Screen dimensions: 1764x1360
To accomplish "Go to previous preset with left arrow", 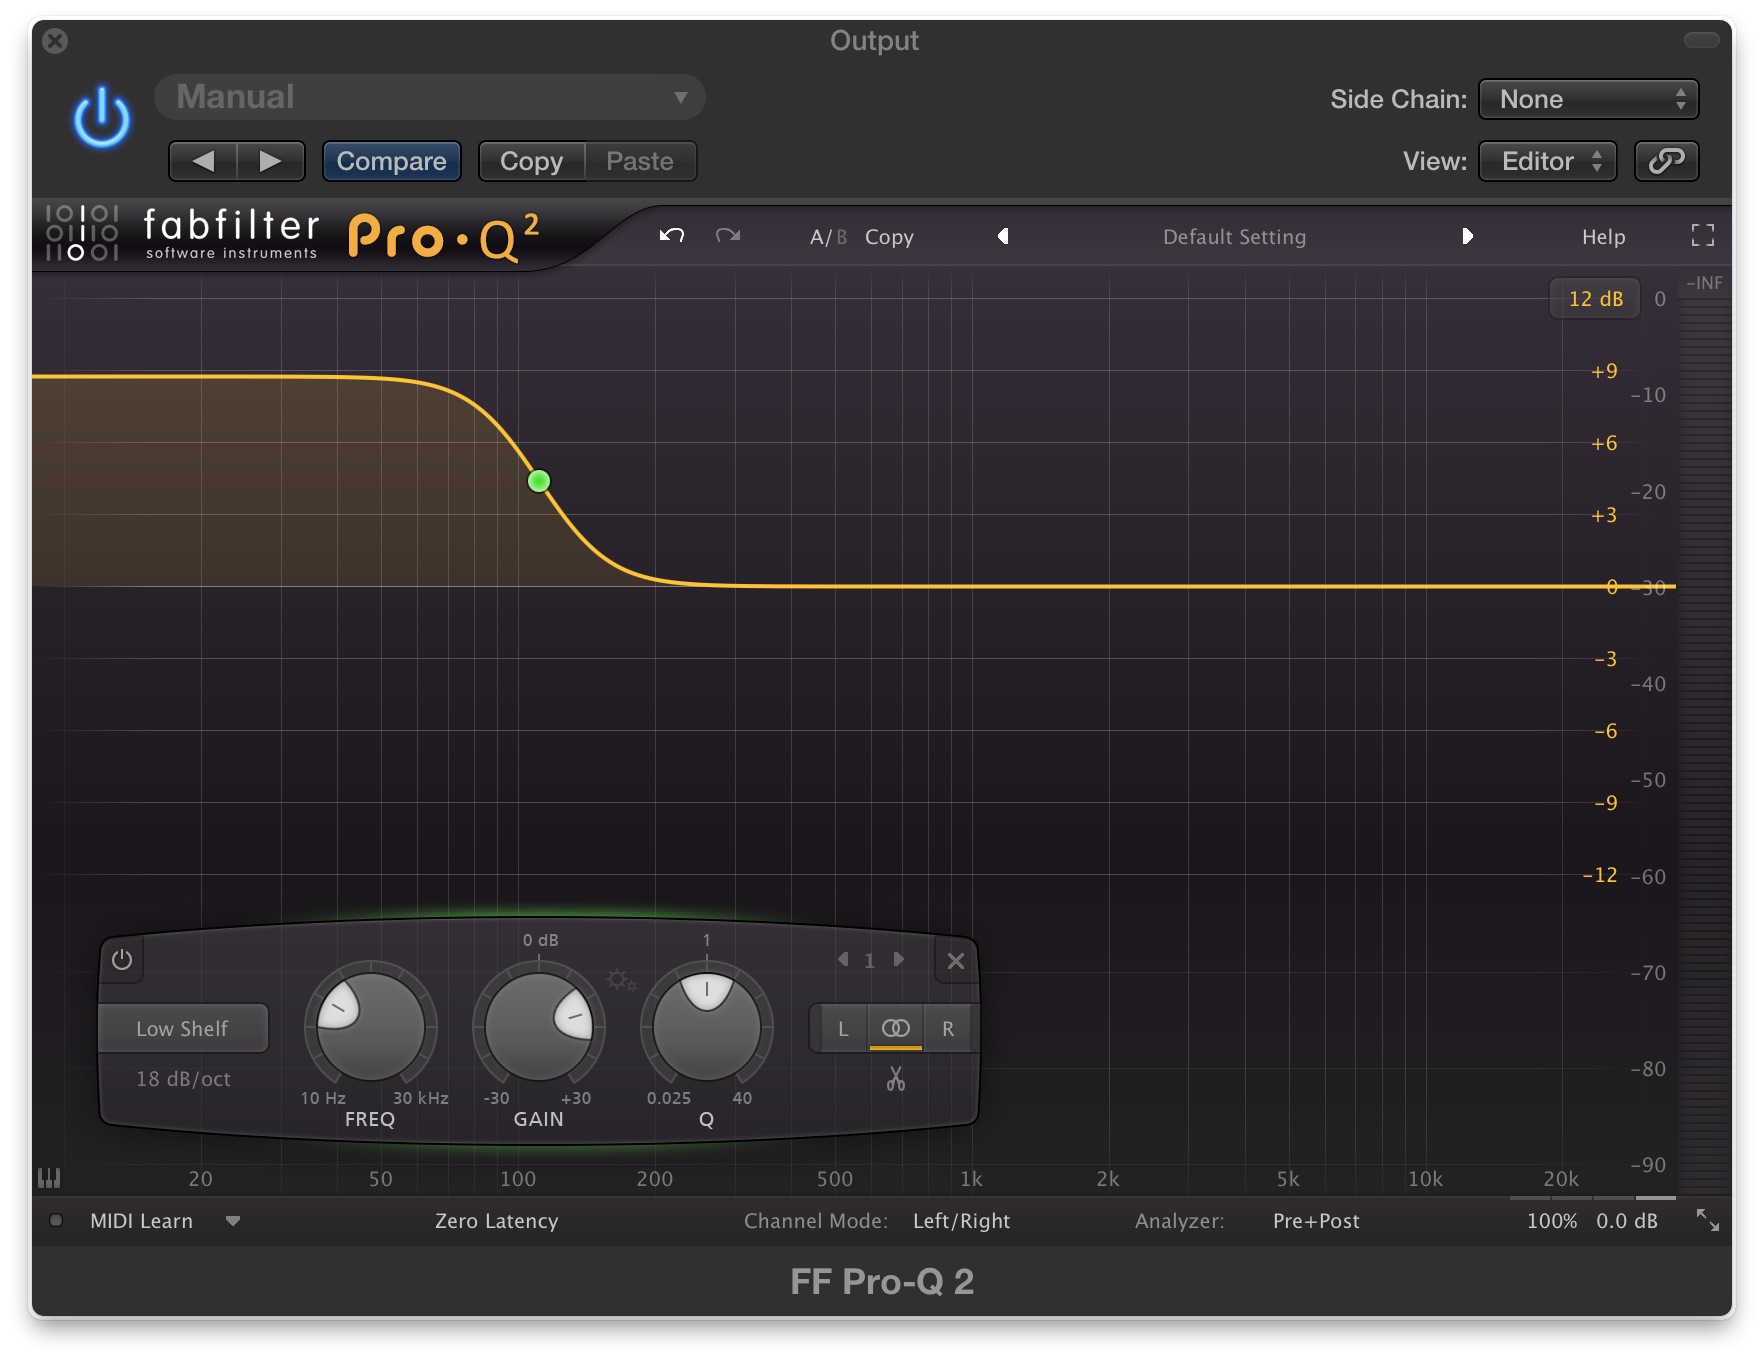I will 203,161.
